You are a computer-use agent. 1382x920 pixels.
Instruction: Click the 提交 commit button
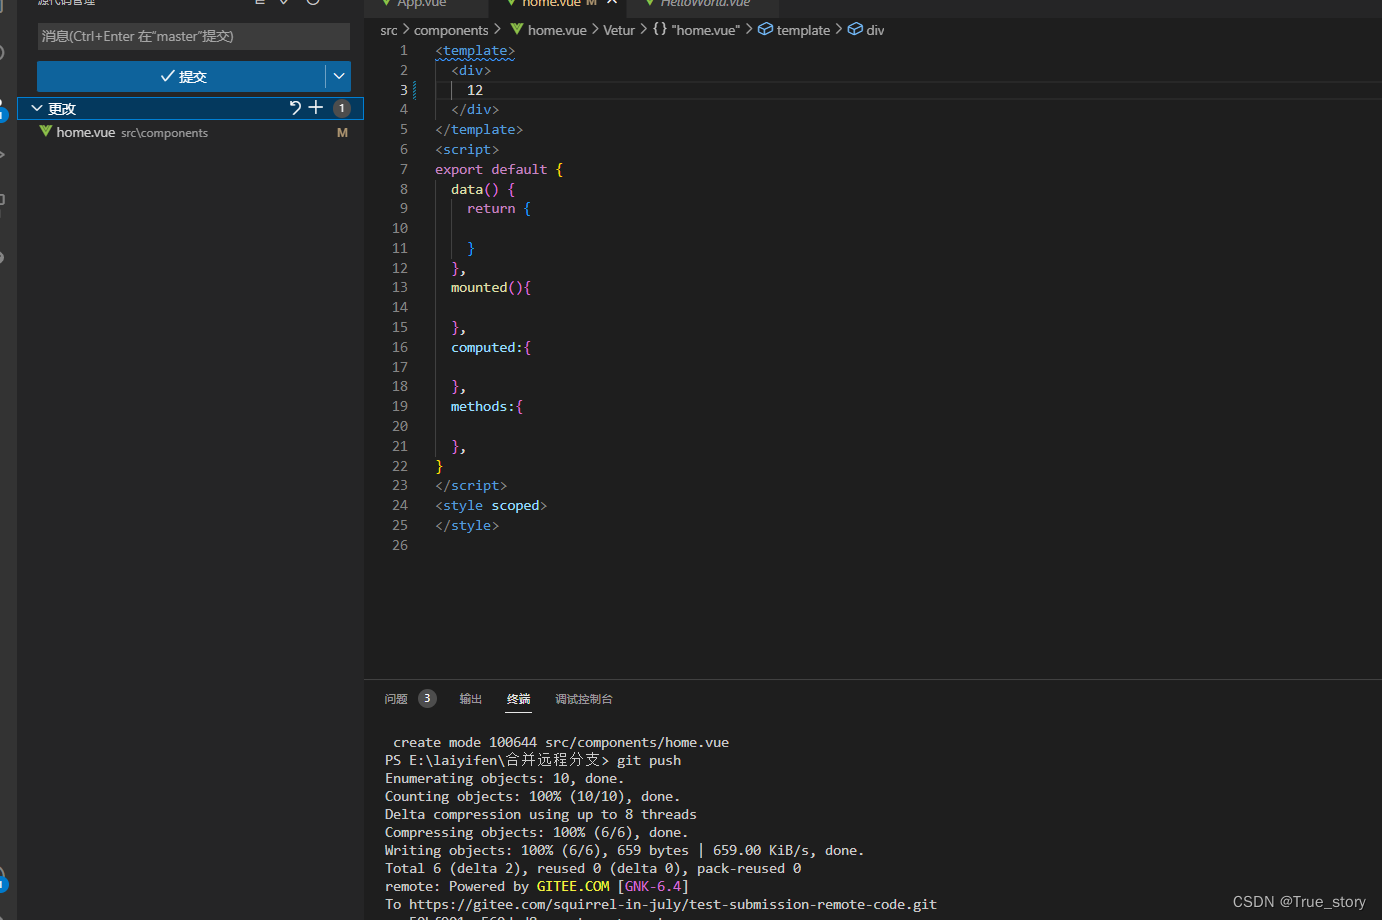(181, 76)
